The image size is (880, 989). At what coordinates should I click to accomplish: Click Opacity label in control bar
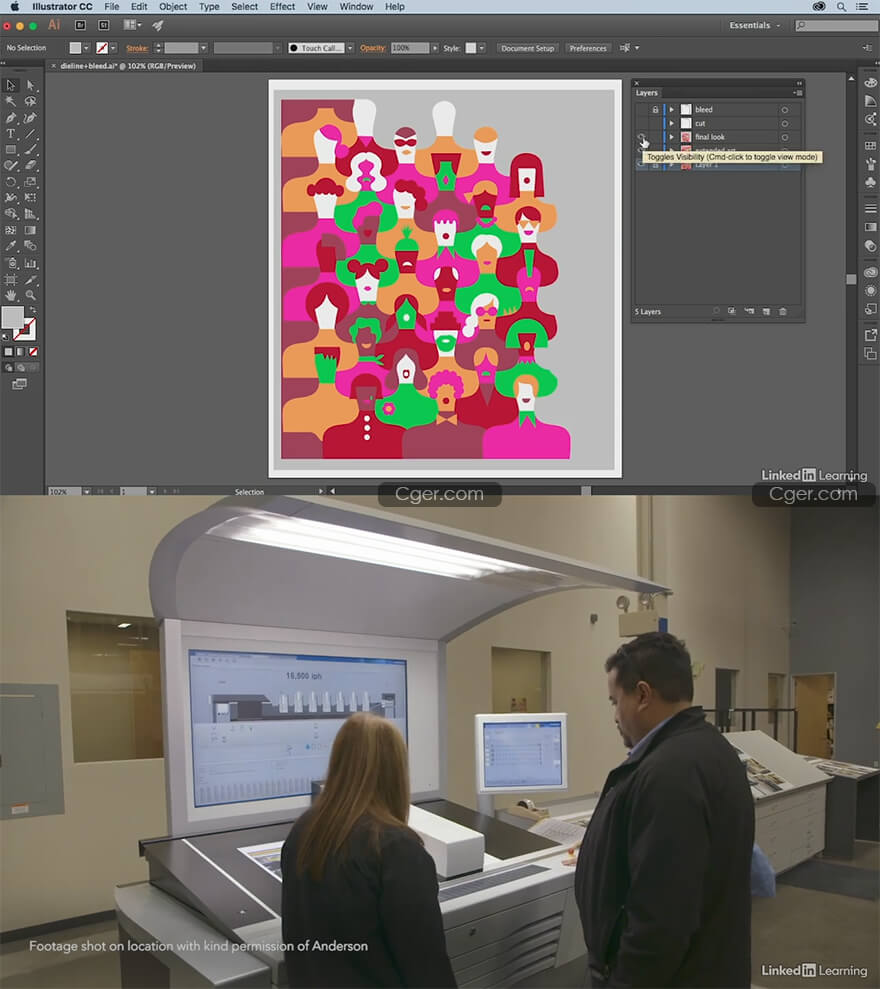point(373,48)
